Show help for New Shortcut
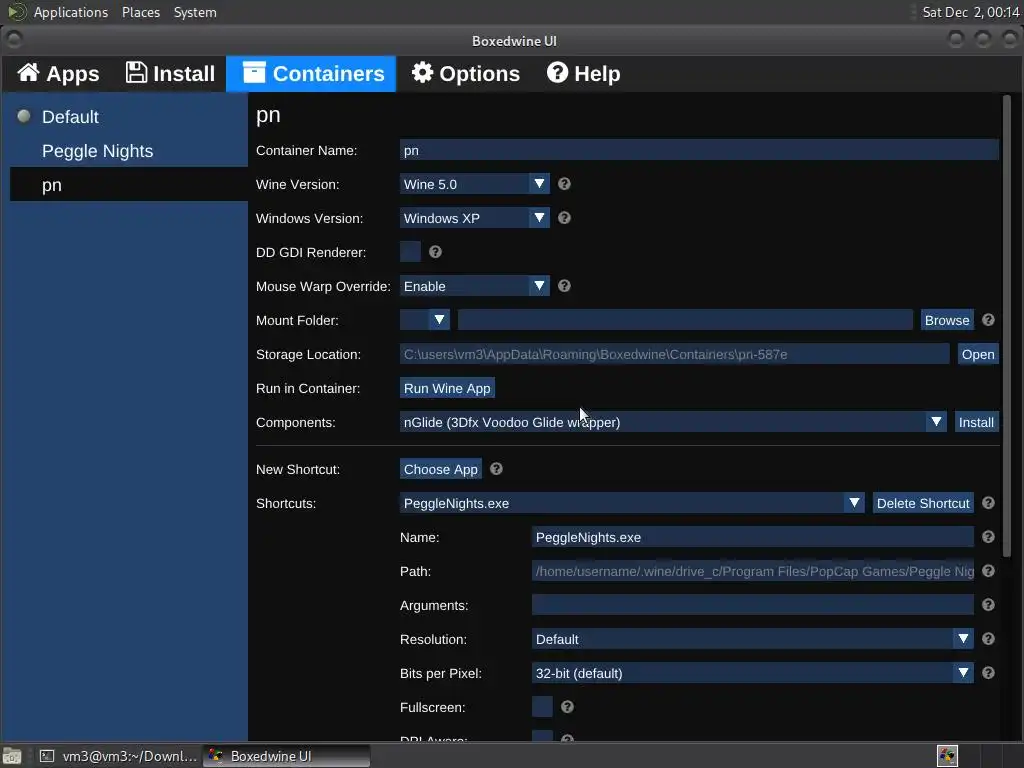This screenshot has width=1024, height=768. [x=496, y=469]
